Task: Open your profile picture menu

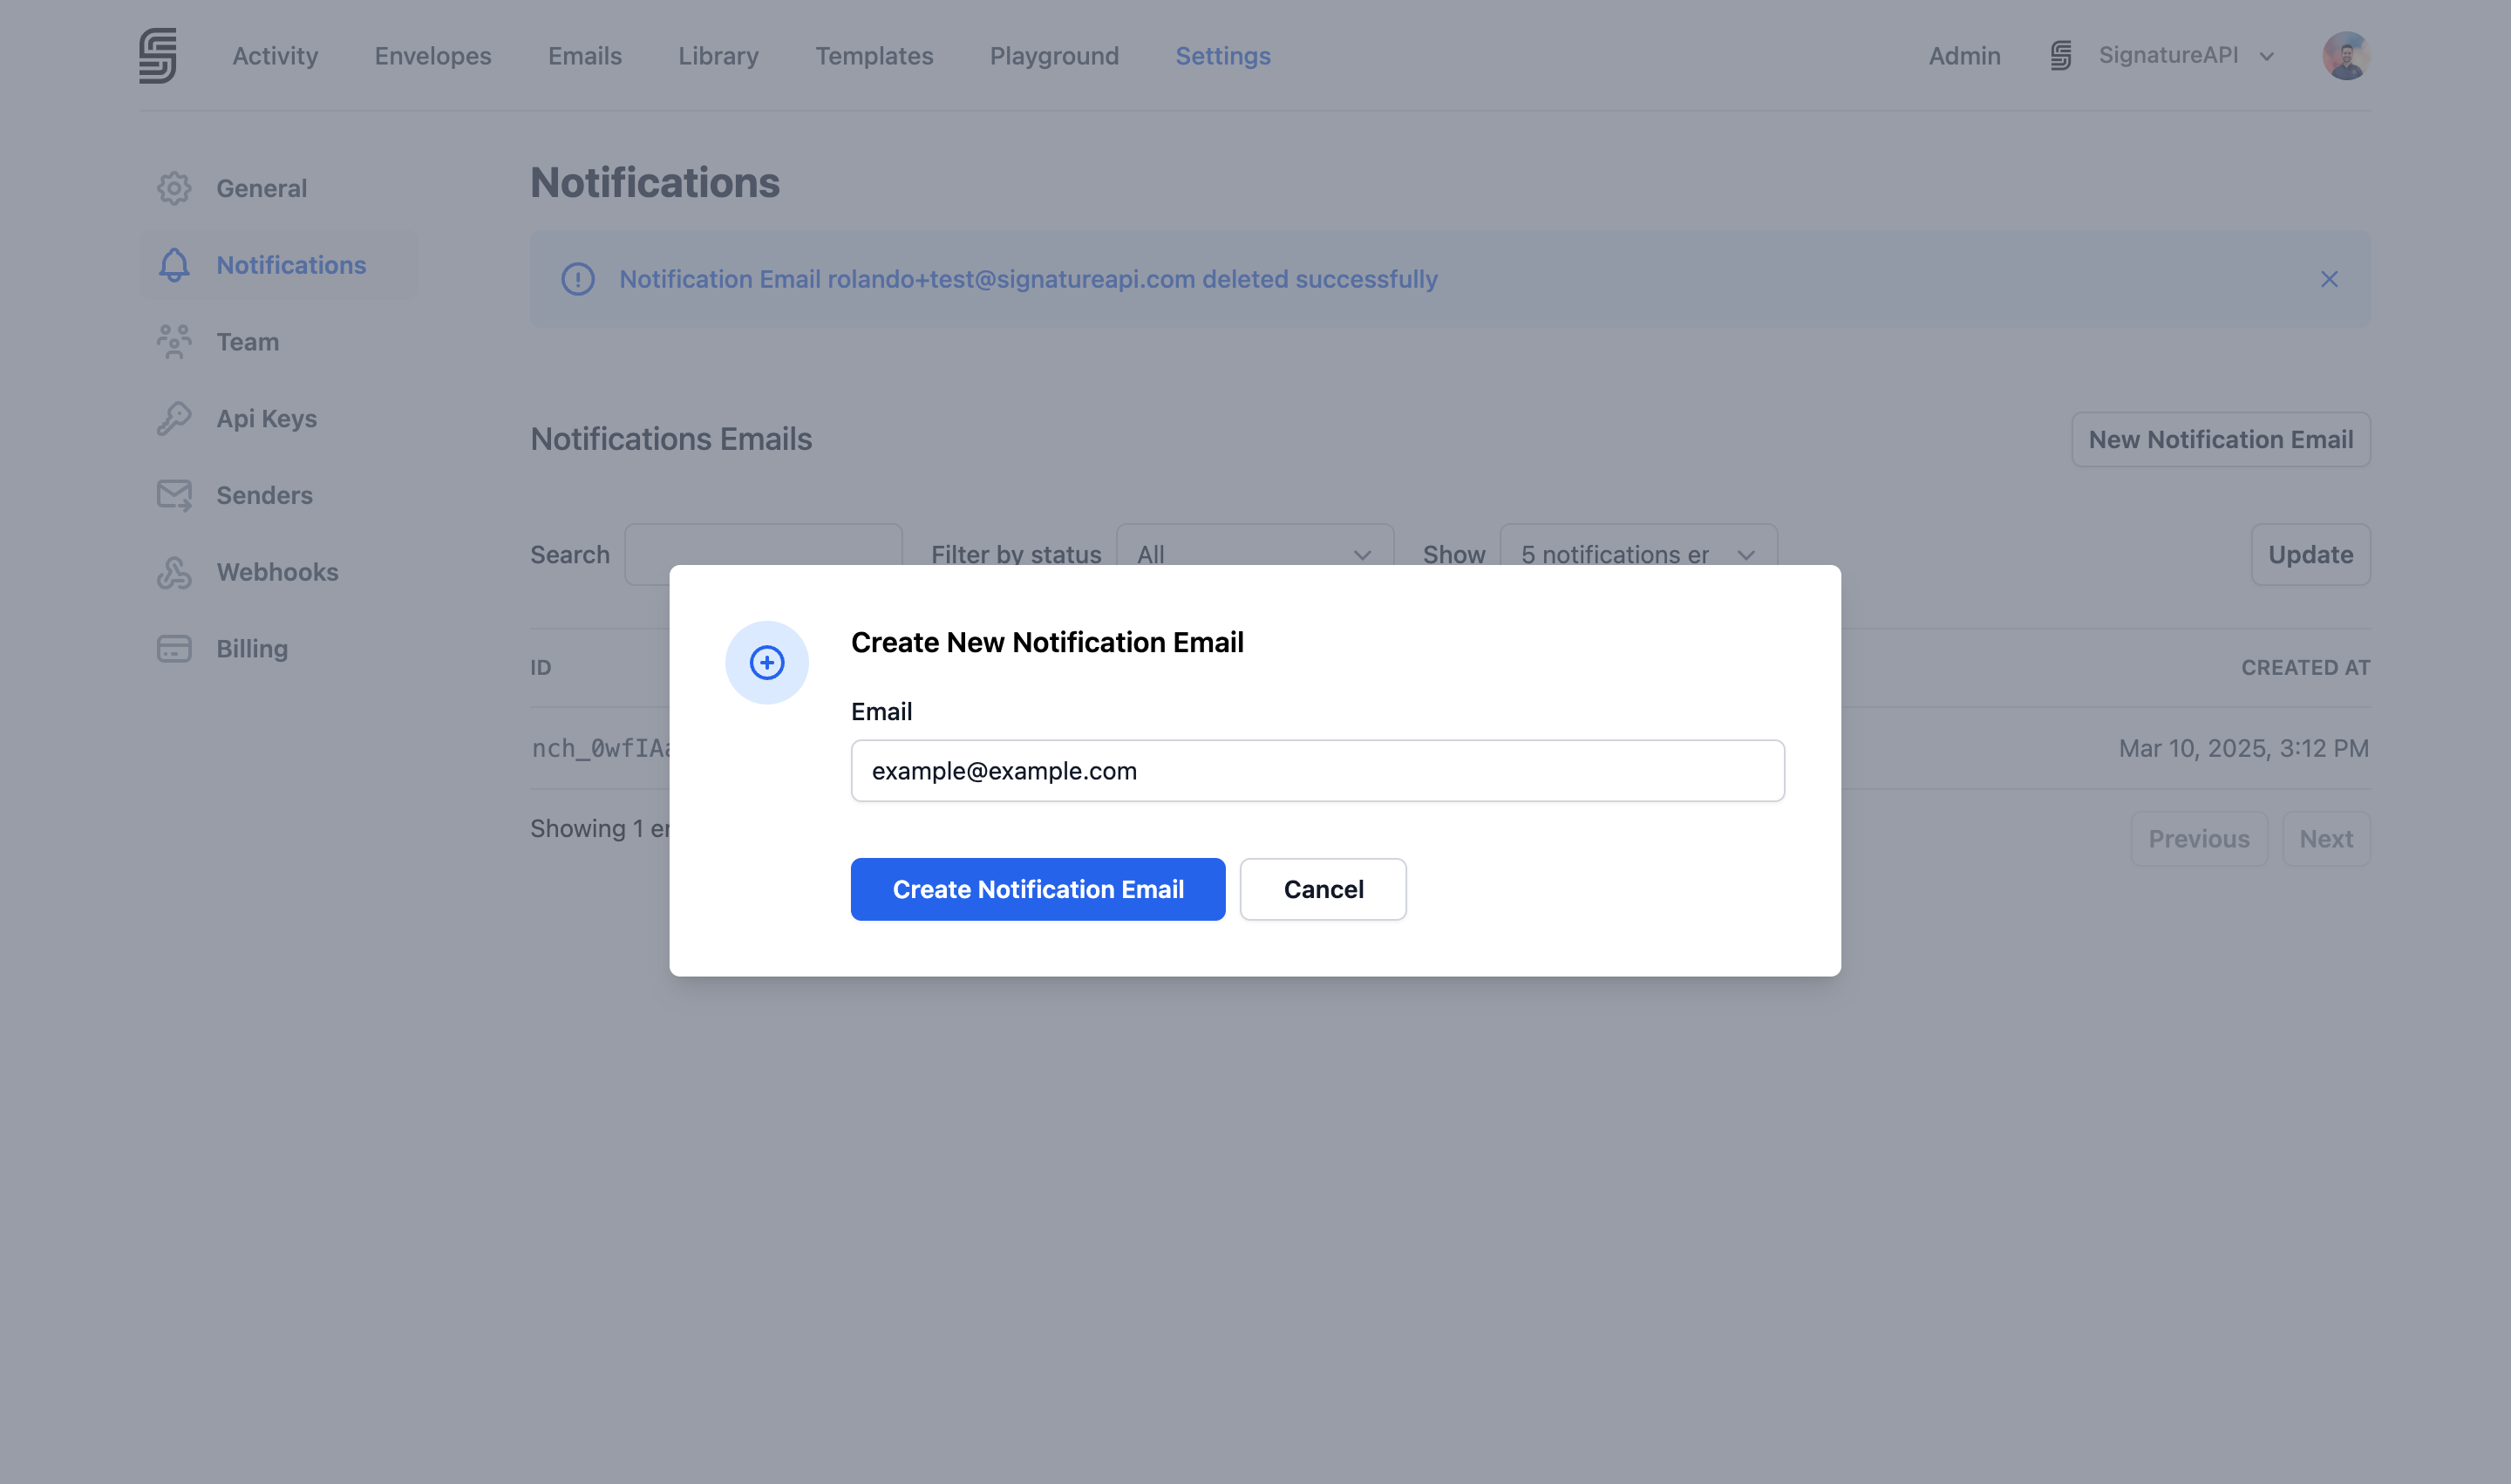Action: point(2346,55)
